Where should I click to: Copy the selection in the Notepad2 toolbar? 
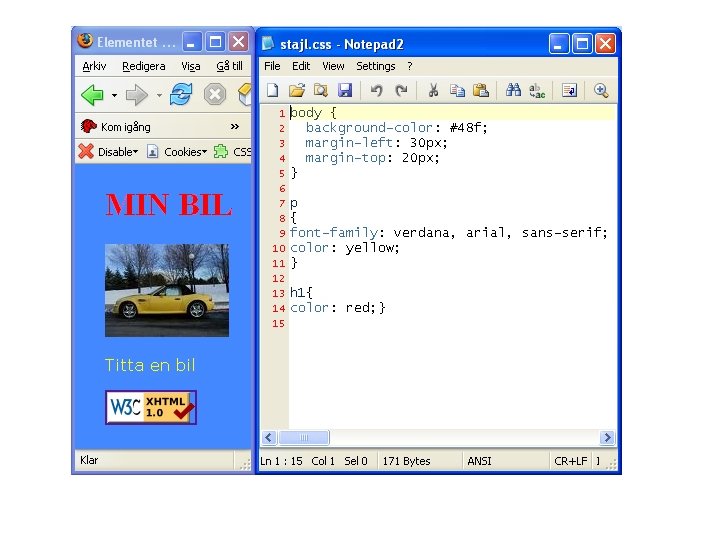click(457, 90)
